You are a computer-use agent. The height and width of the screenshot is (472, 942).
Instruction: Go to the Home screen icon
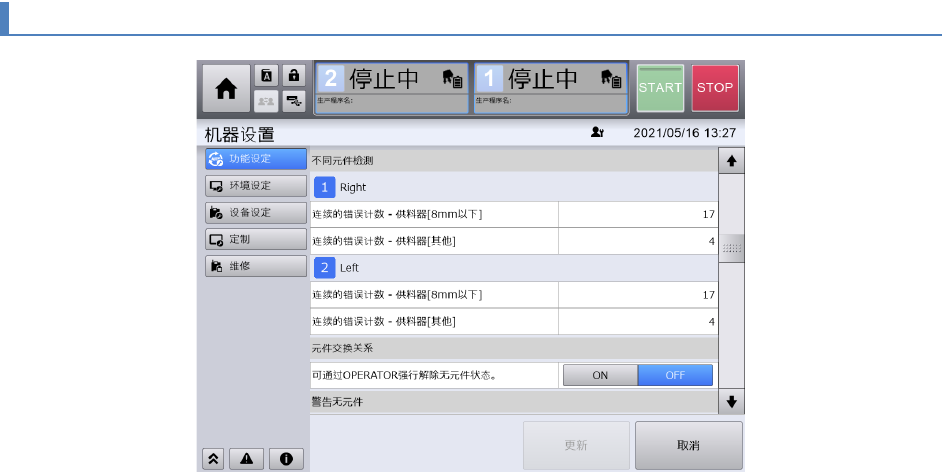click(x=226, y=89)
